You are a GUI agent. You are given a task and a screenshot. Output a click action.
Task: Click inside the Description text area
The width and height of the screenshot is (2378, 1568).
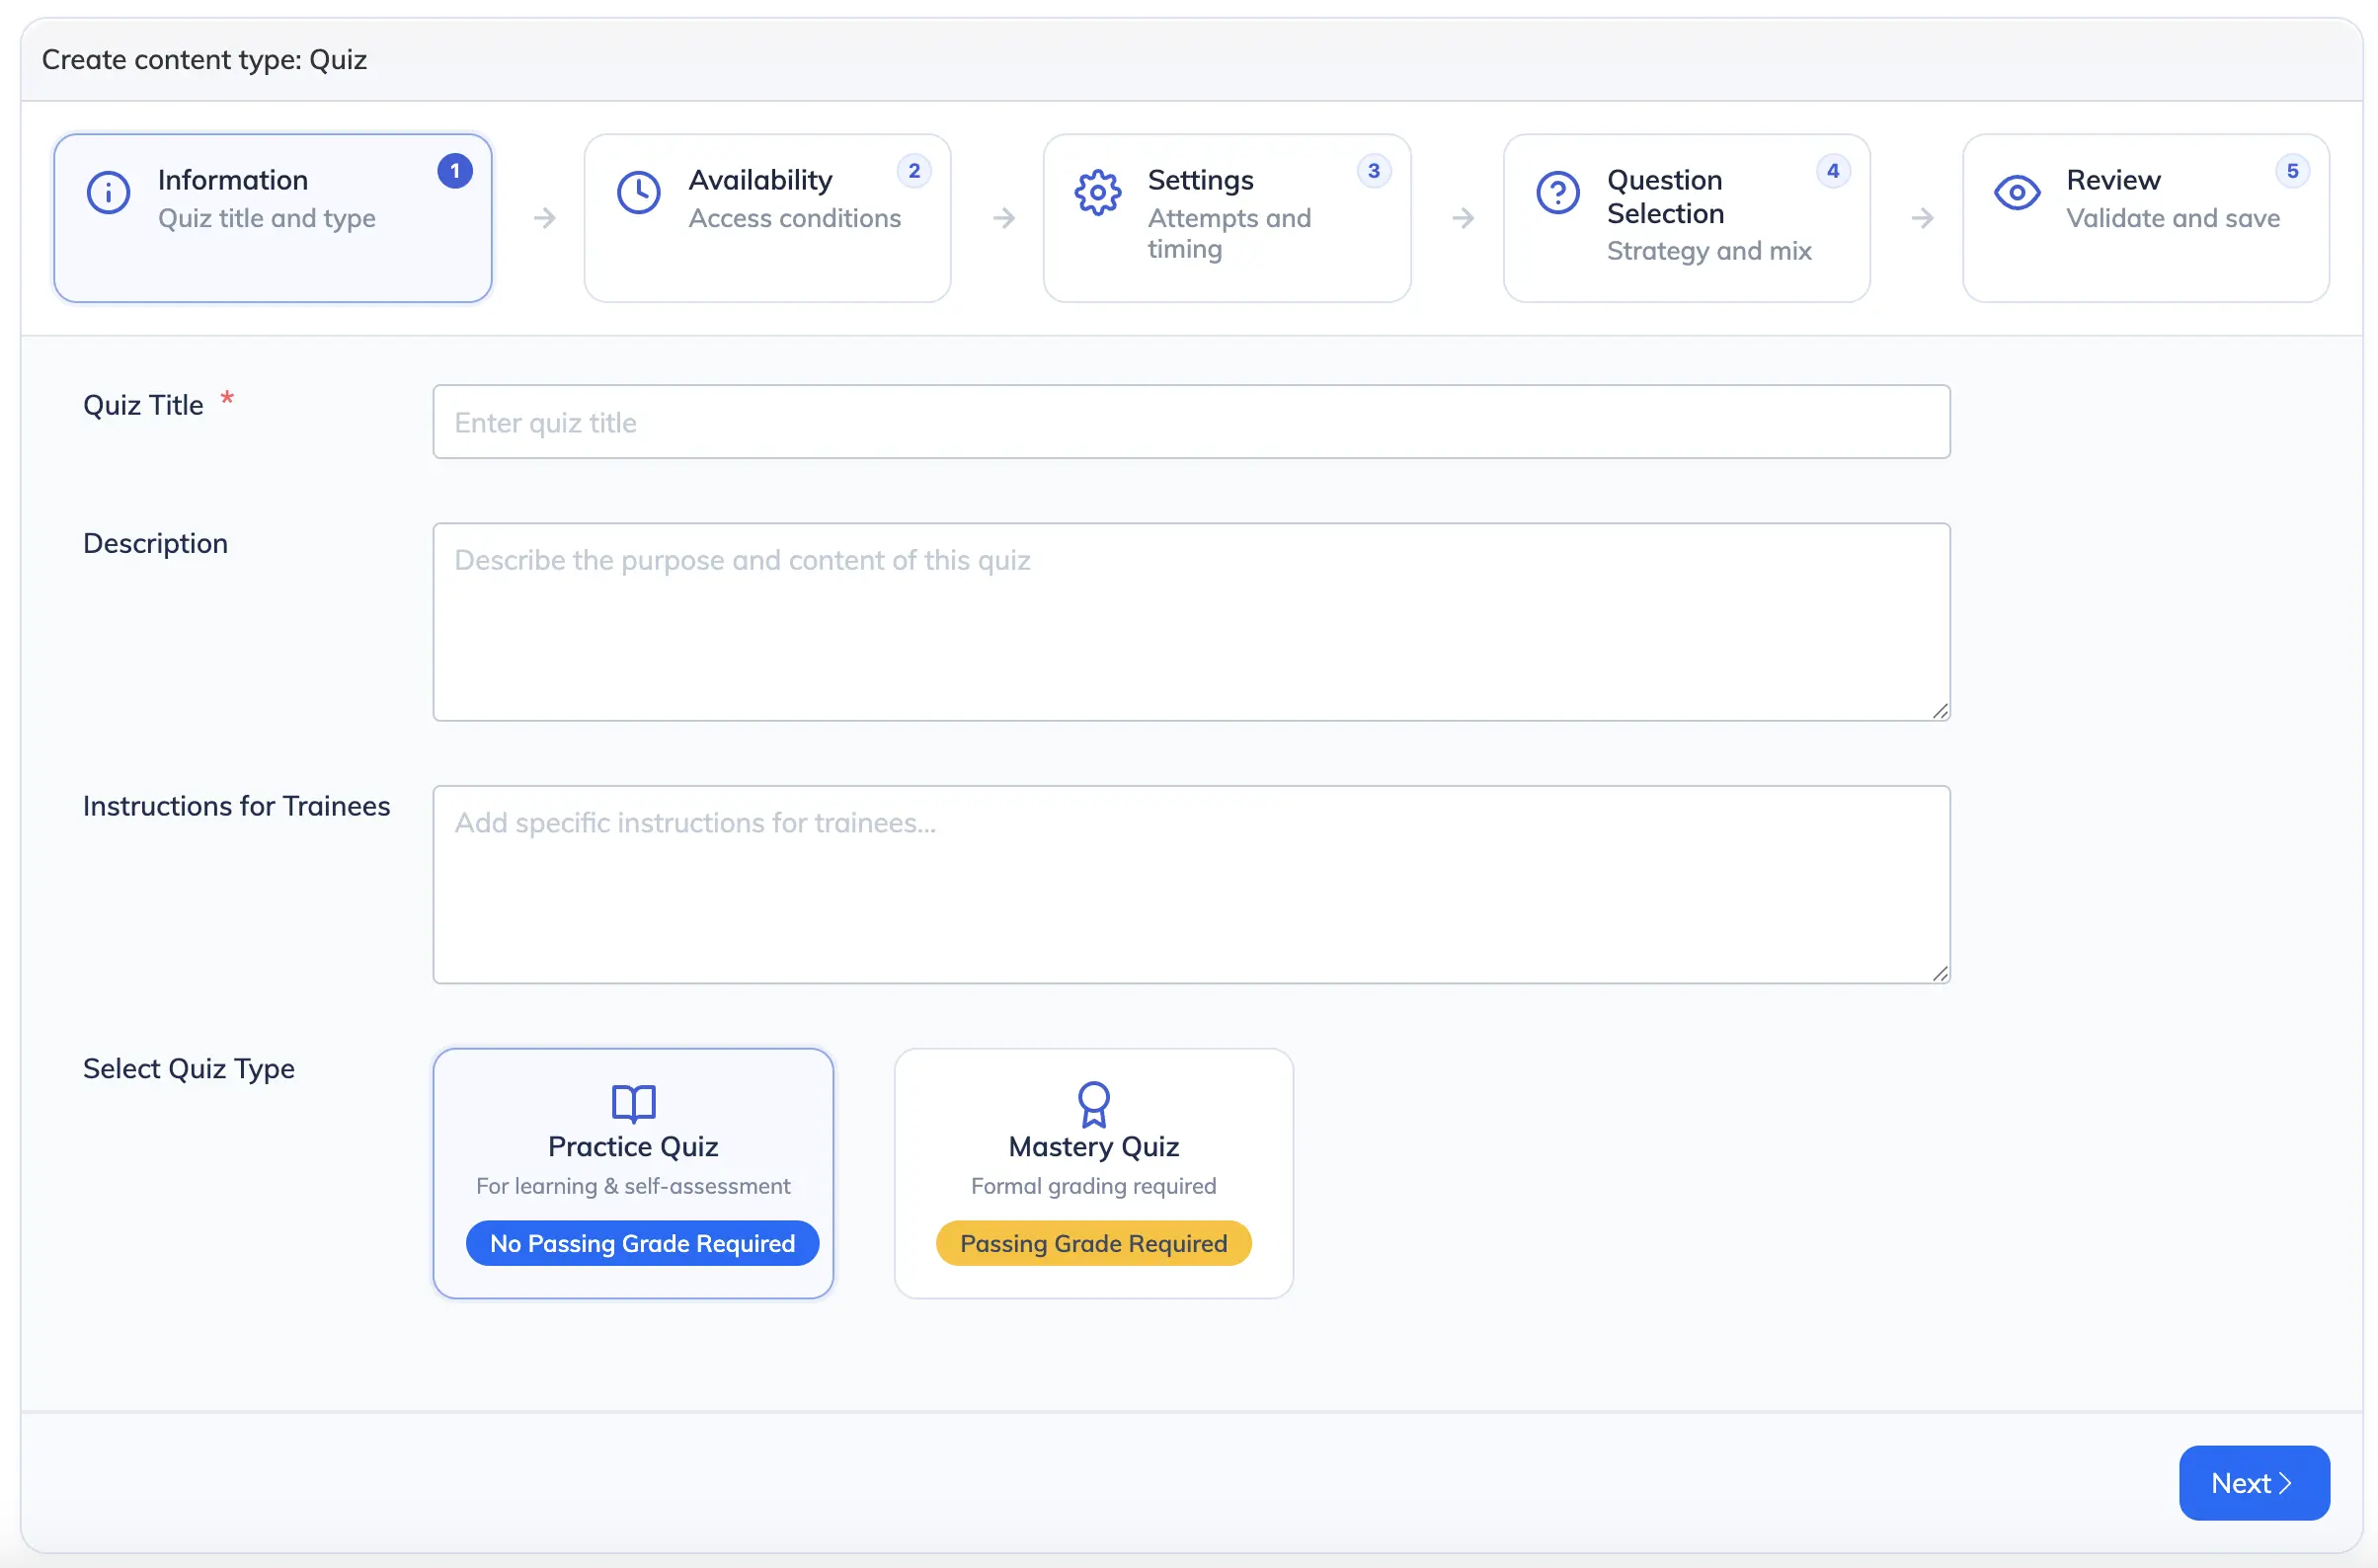click(x=1190, y=622)
